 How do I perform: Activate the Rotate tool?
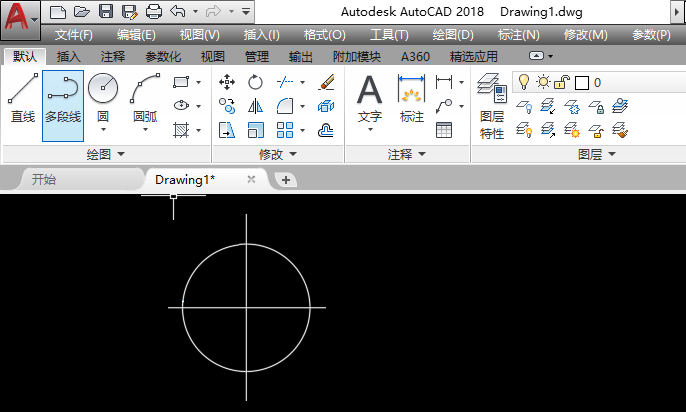coord(255,82)
